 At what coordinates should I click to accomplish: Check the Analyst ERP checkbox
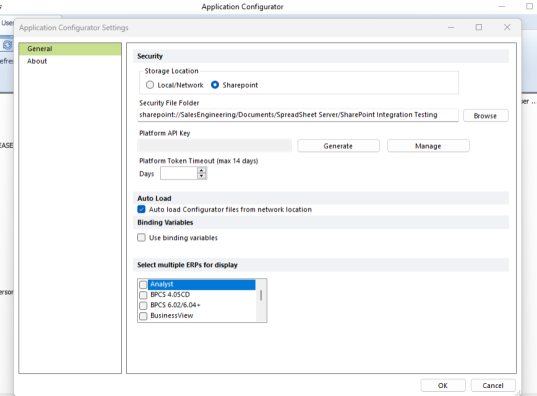[x=143, y=284]
